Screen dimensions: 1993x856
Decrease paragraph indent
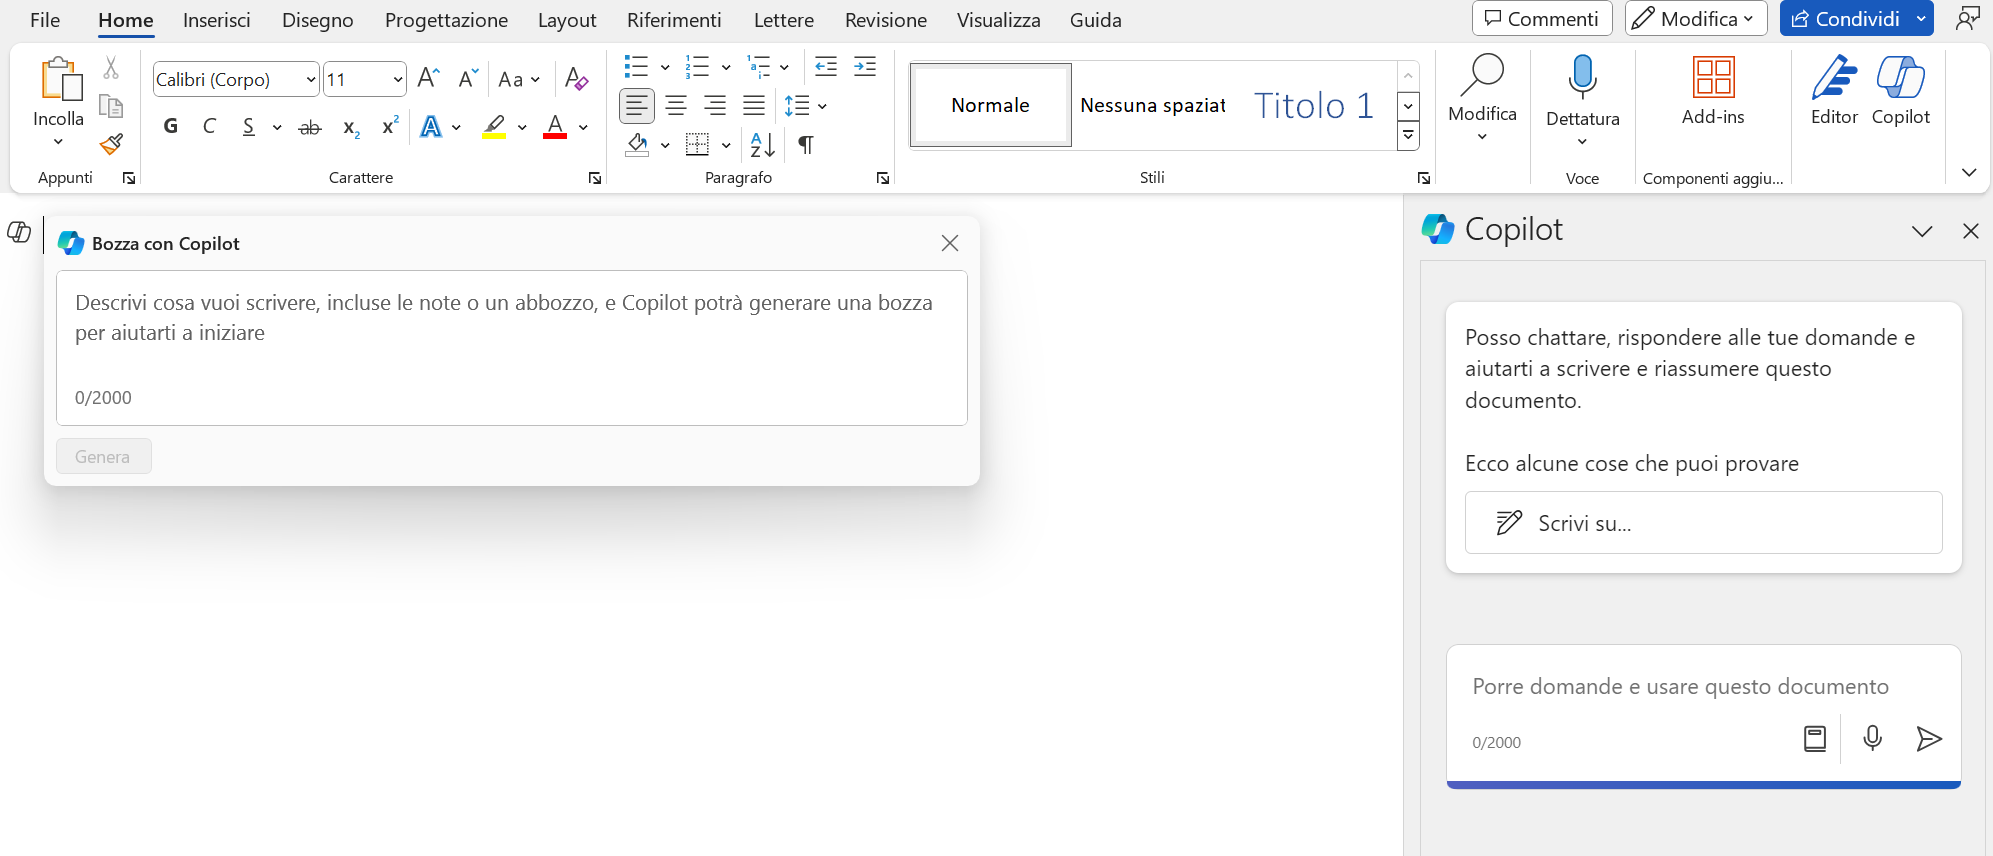click(826, 67)
